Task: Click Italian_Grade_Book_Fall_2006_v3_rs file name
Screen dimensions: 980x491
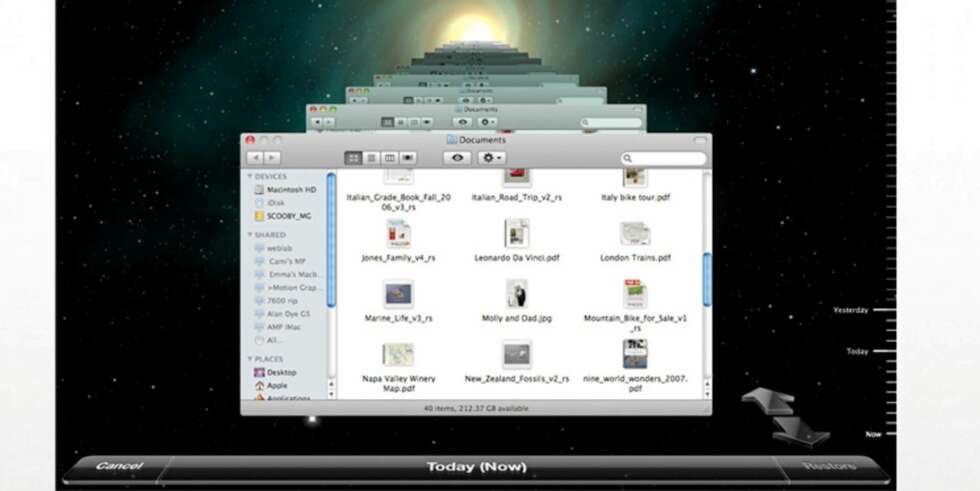Action: [x=398, y=202]
